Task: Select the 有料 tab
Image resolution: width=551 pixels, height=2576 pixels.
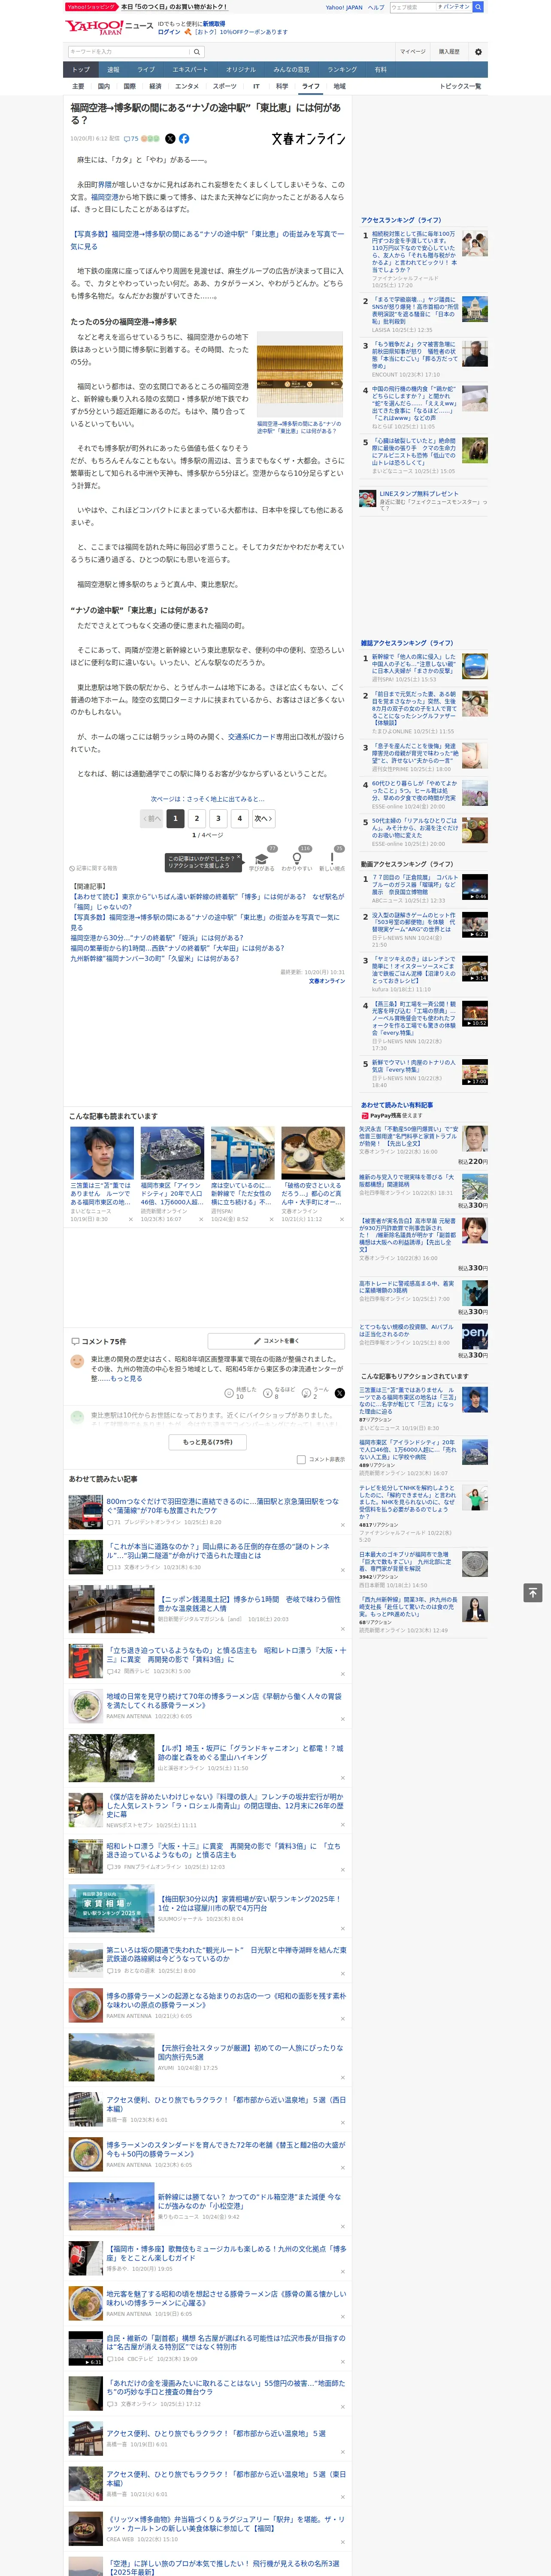Action: coord(380,70)
